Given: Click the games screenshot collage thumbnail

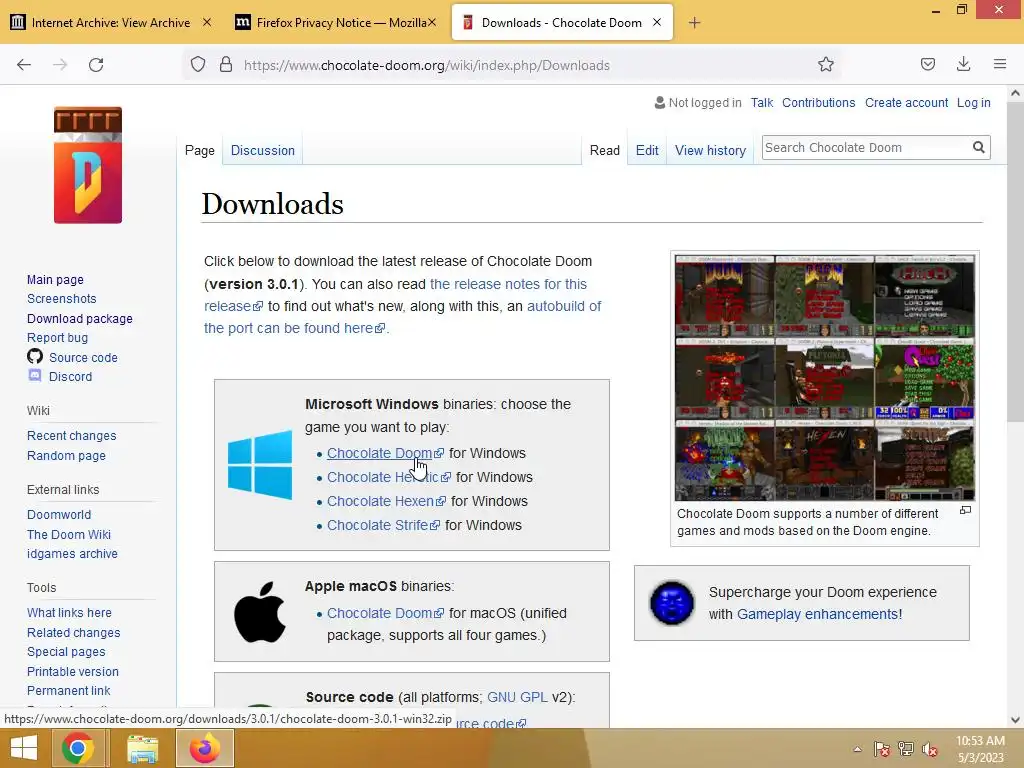Looking at the screenshot, I should 824,377.
